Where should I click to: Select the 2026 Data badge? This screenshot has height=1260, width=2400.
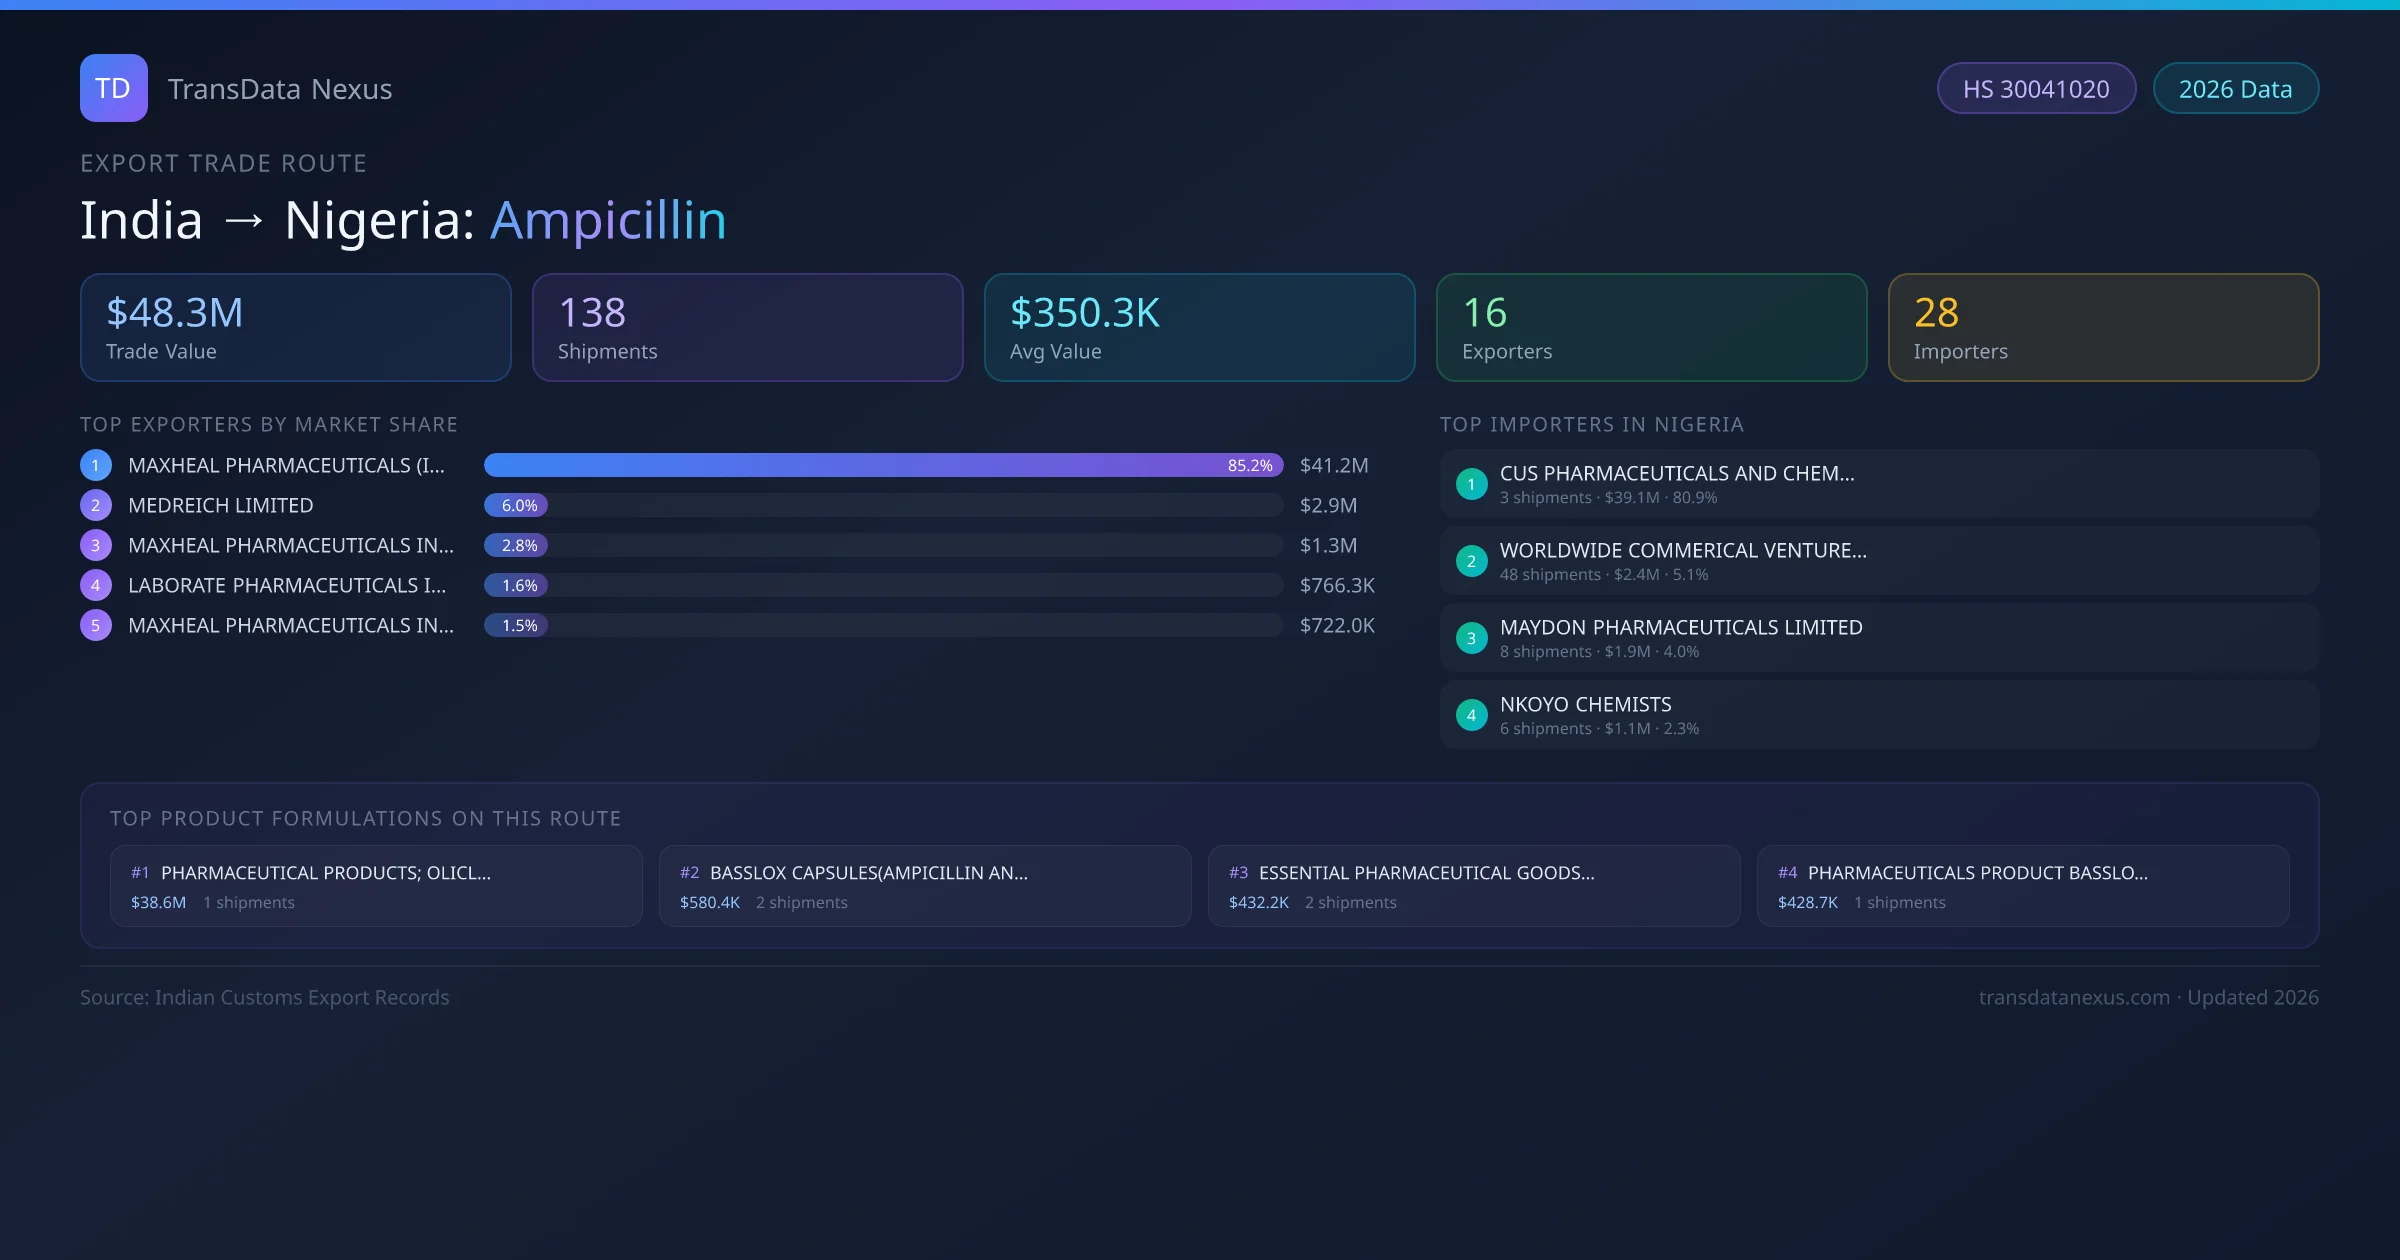tap(2235, 88)
